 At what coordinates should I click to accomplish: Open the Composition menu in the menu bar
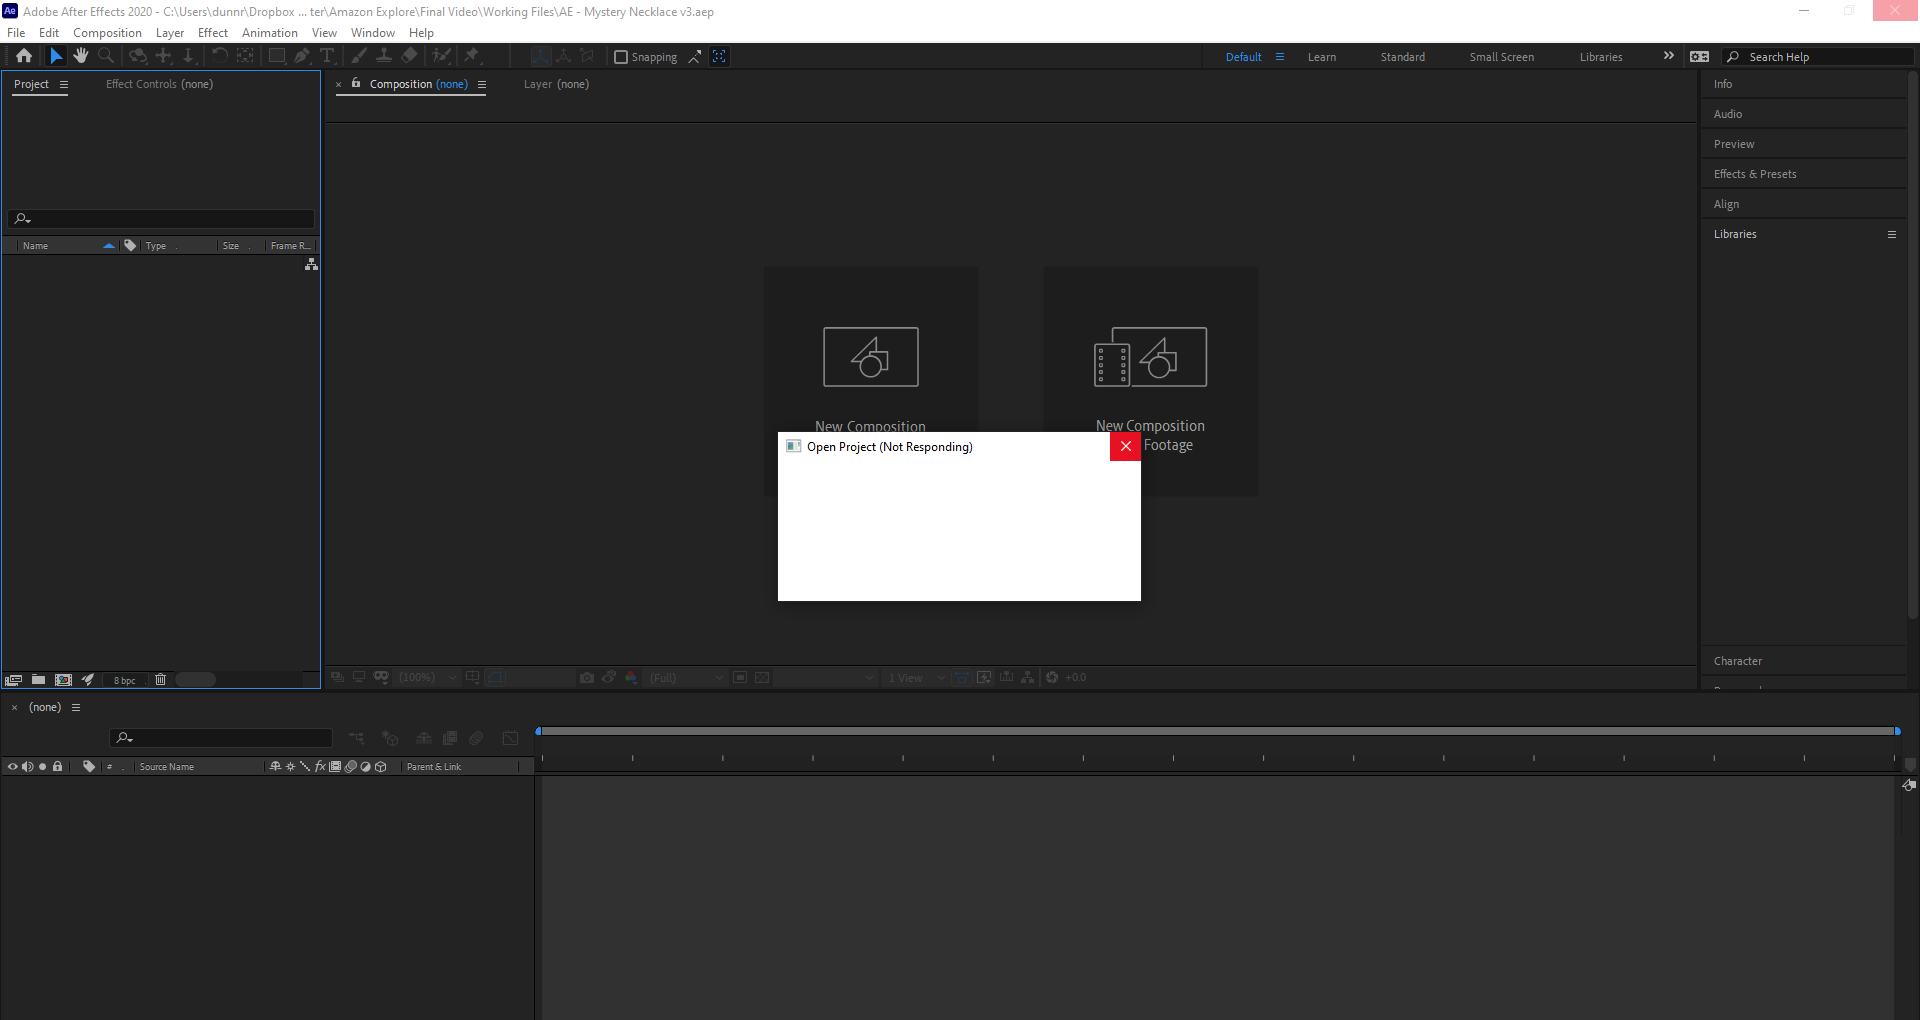[x=107, y=32]
